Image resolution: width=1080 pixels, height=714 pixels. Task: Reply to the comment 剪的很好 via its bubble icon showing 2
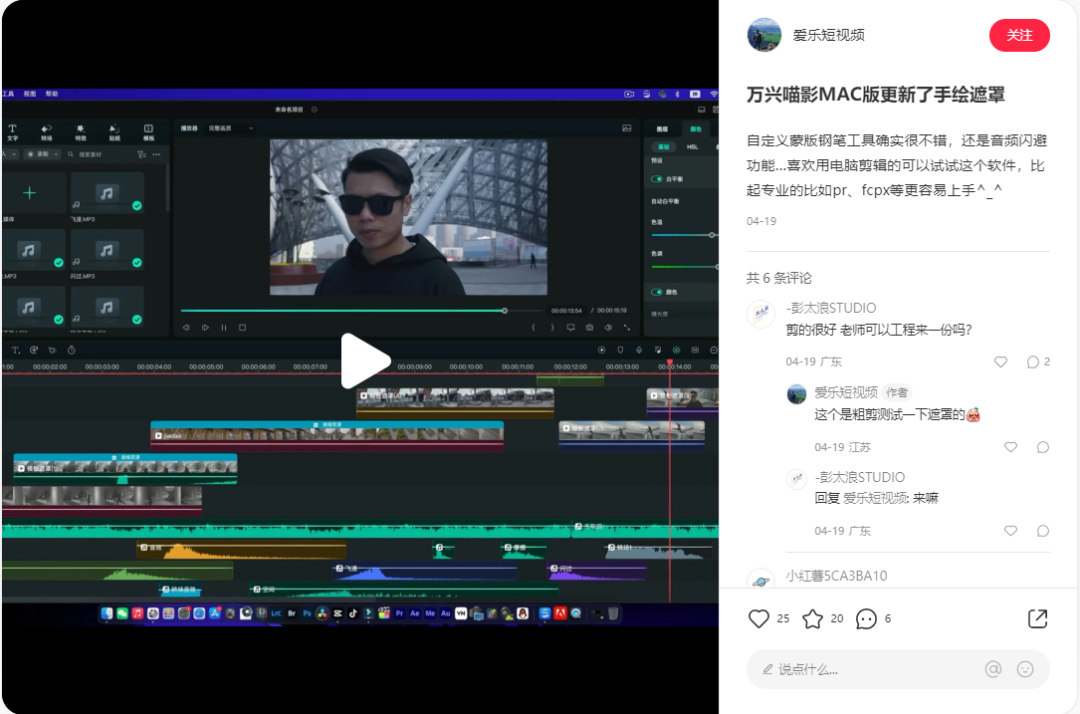(1032, 362)
